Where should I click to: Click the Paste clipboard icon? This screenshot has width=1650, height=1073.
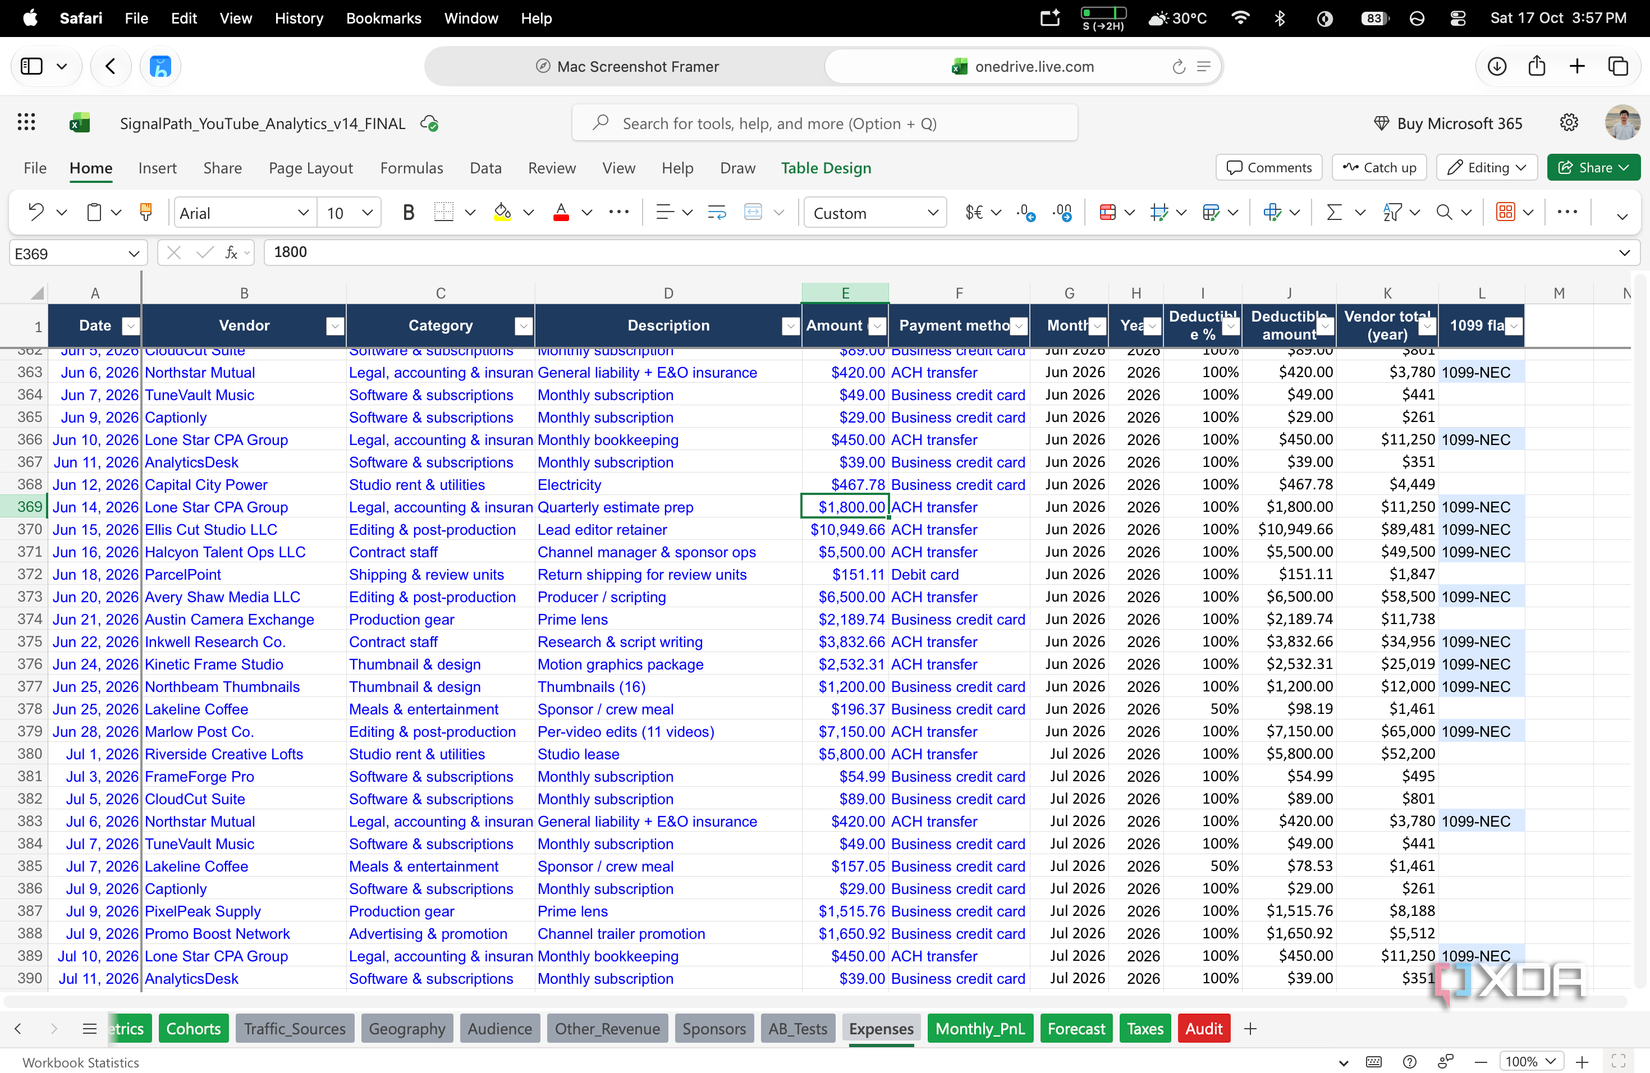pyautogui.click(x=94, y=212)
